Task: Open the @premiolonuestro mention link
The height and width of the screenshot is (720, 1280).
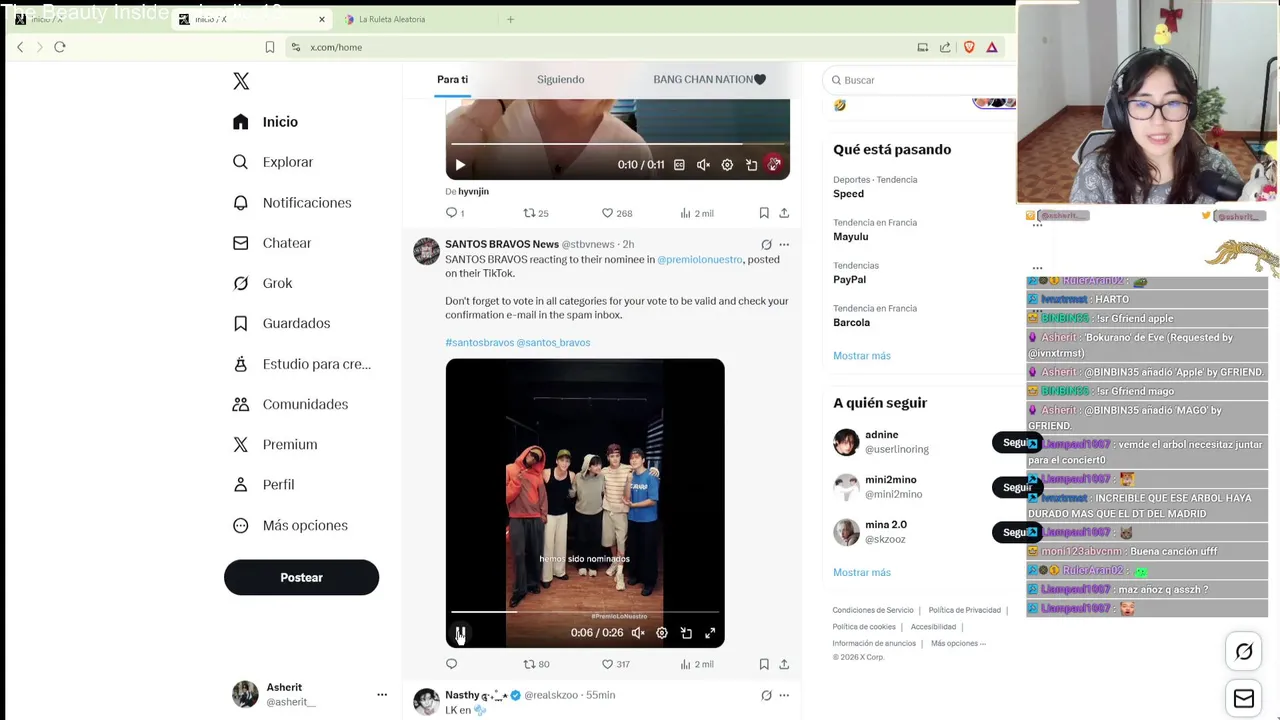Action: (700, 260)
